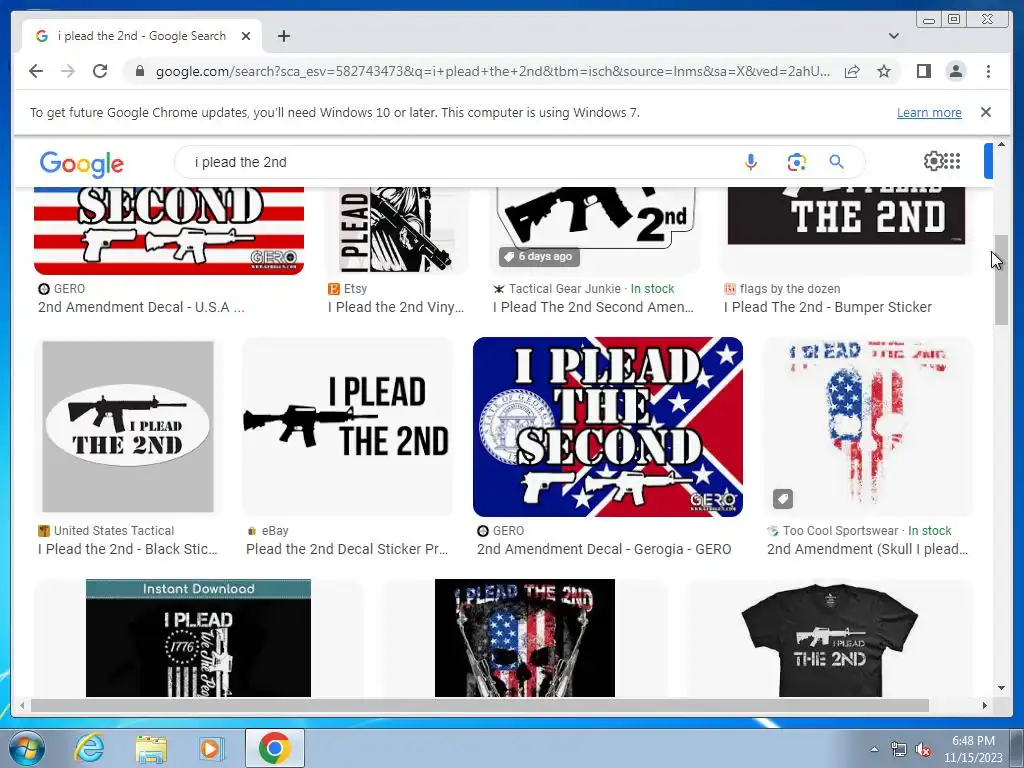
Task: Reload the current page
Action: coord(100,71)
